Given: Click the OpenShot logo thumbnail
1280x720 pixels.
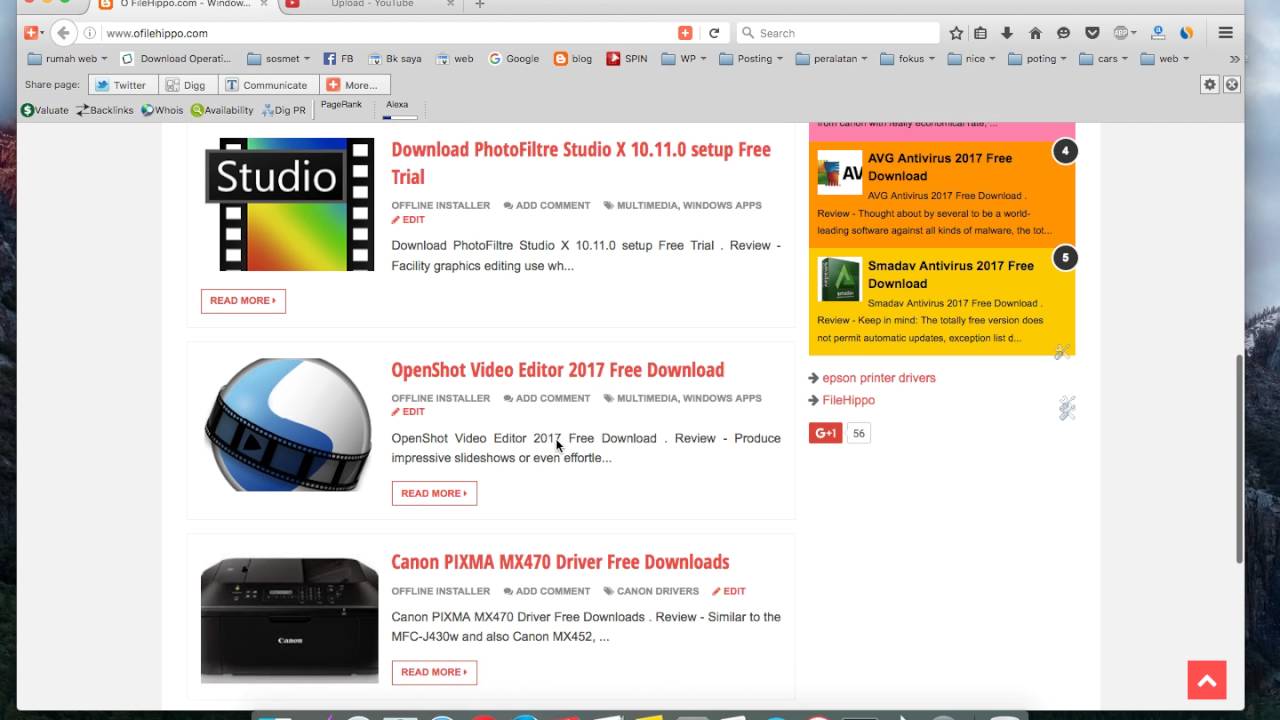Looking at the screenshot, I should click(x=288, y=424).
